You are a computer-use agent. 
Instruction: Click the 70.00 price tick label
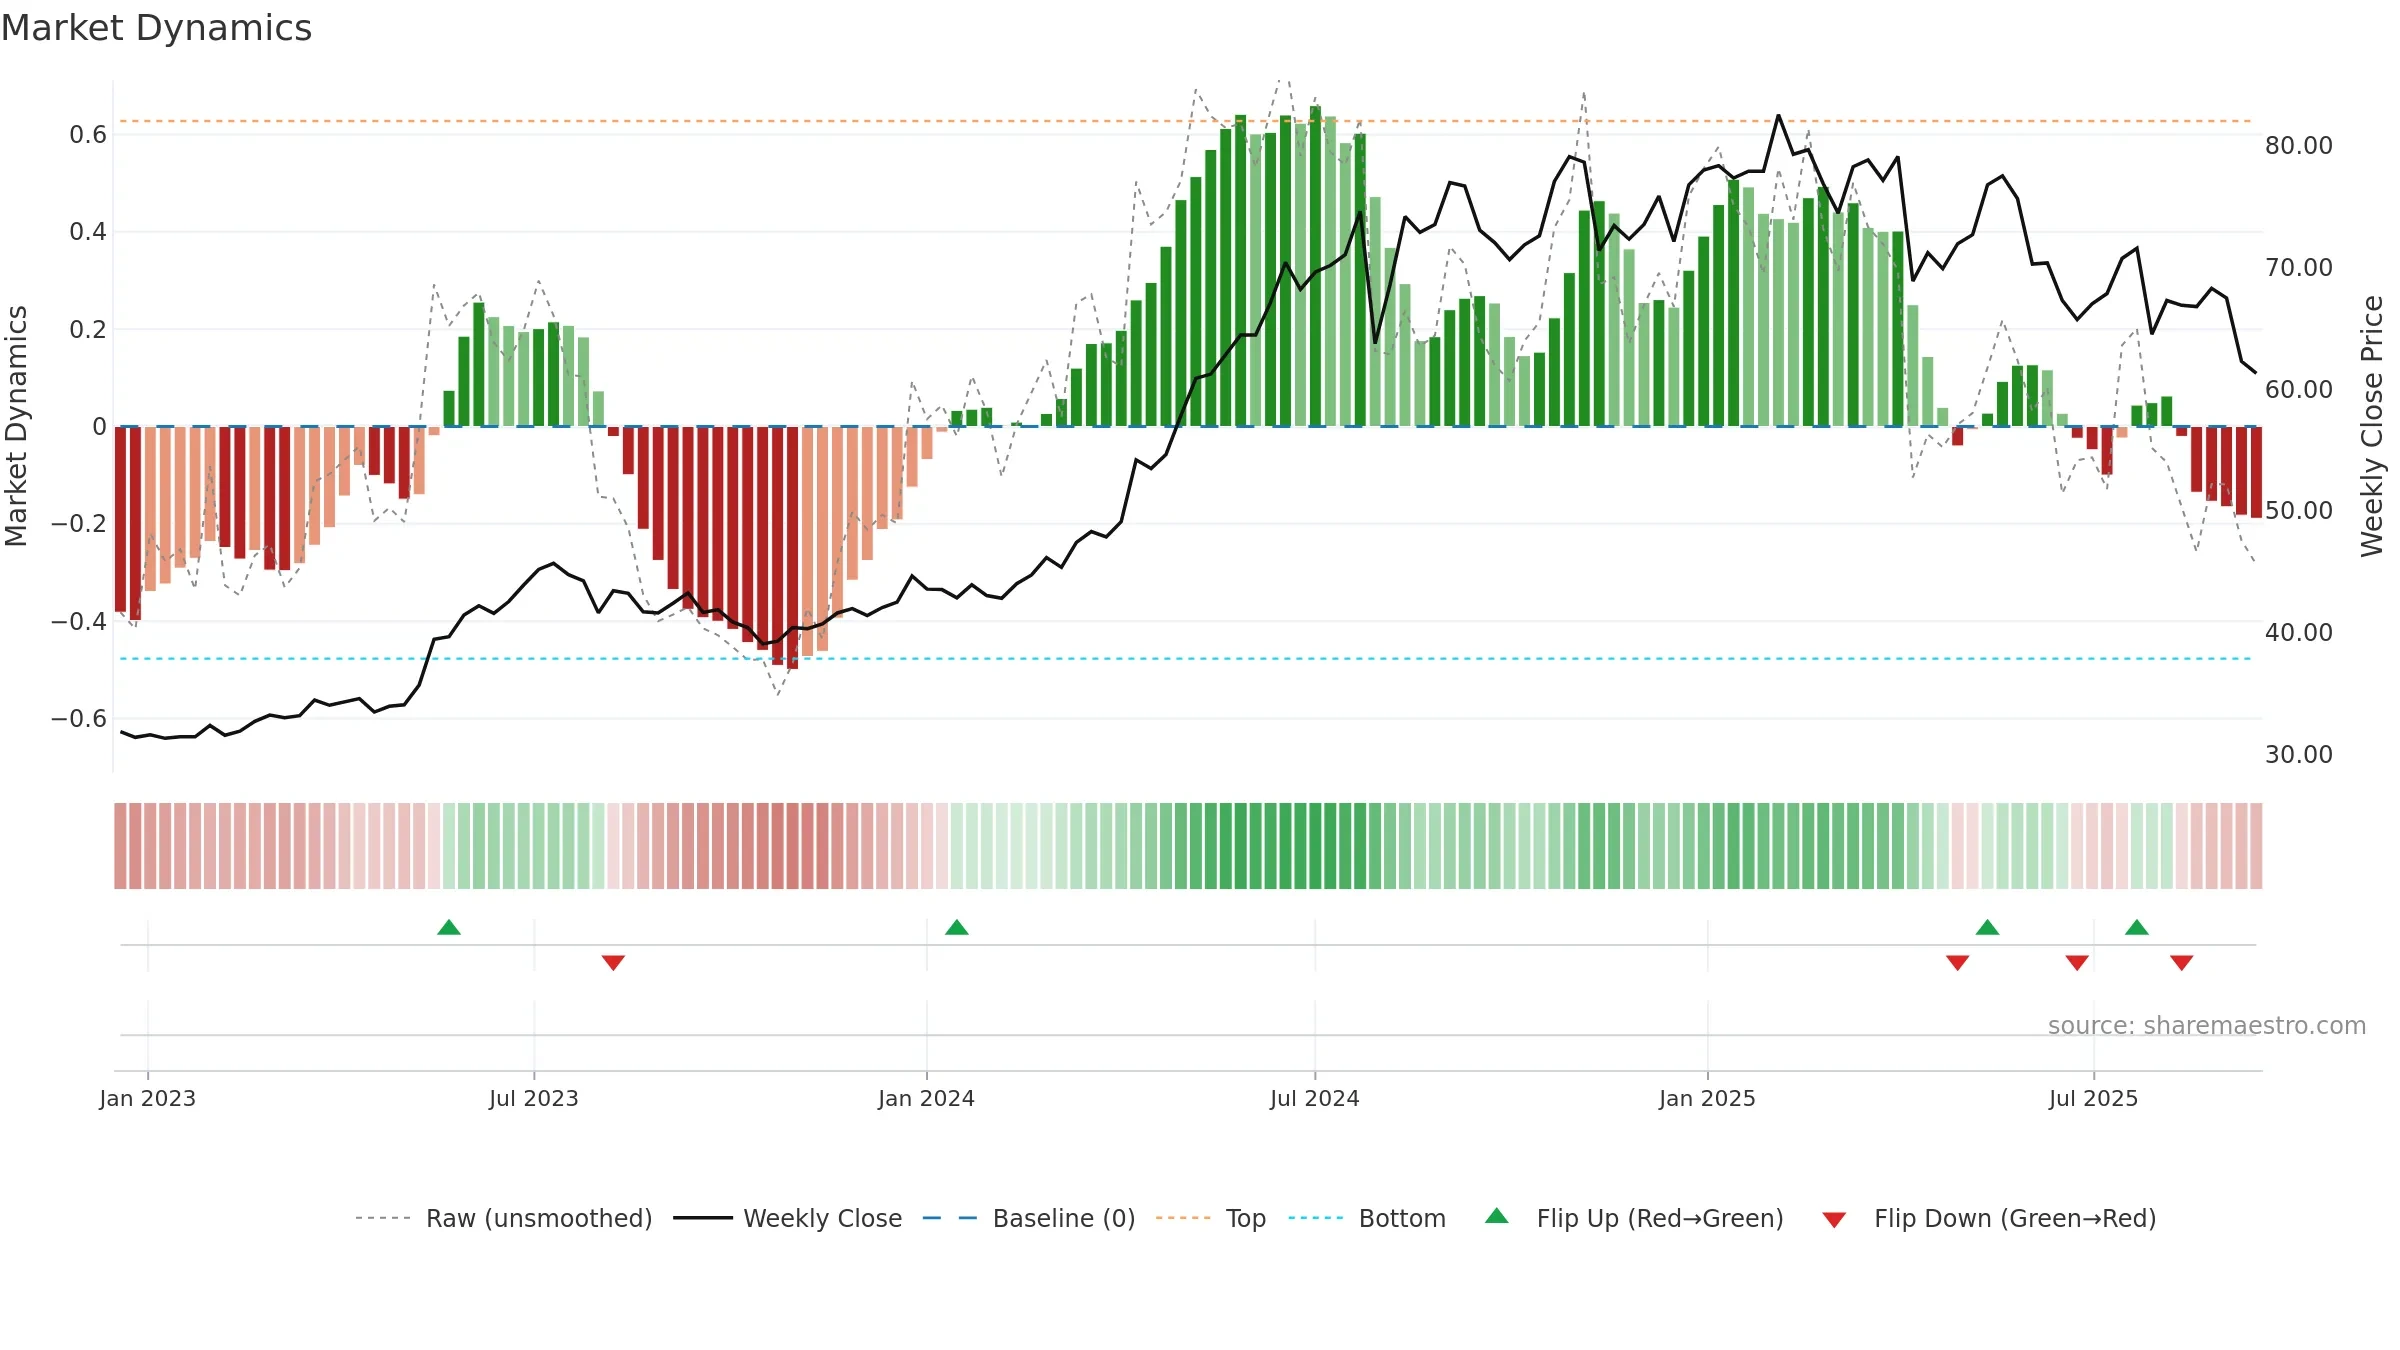[2299, 268]
